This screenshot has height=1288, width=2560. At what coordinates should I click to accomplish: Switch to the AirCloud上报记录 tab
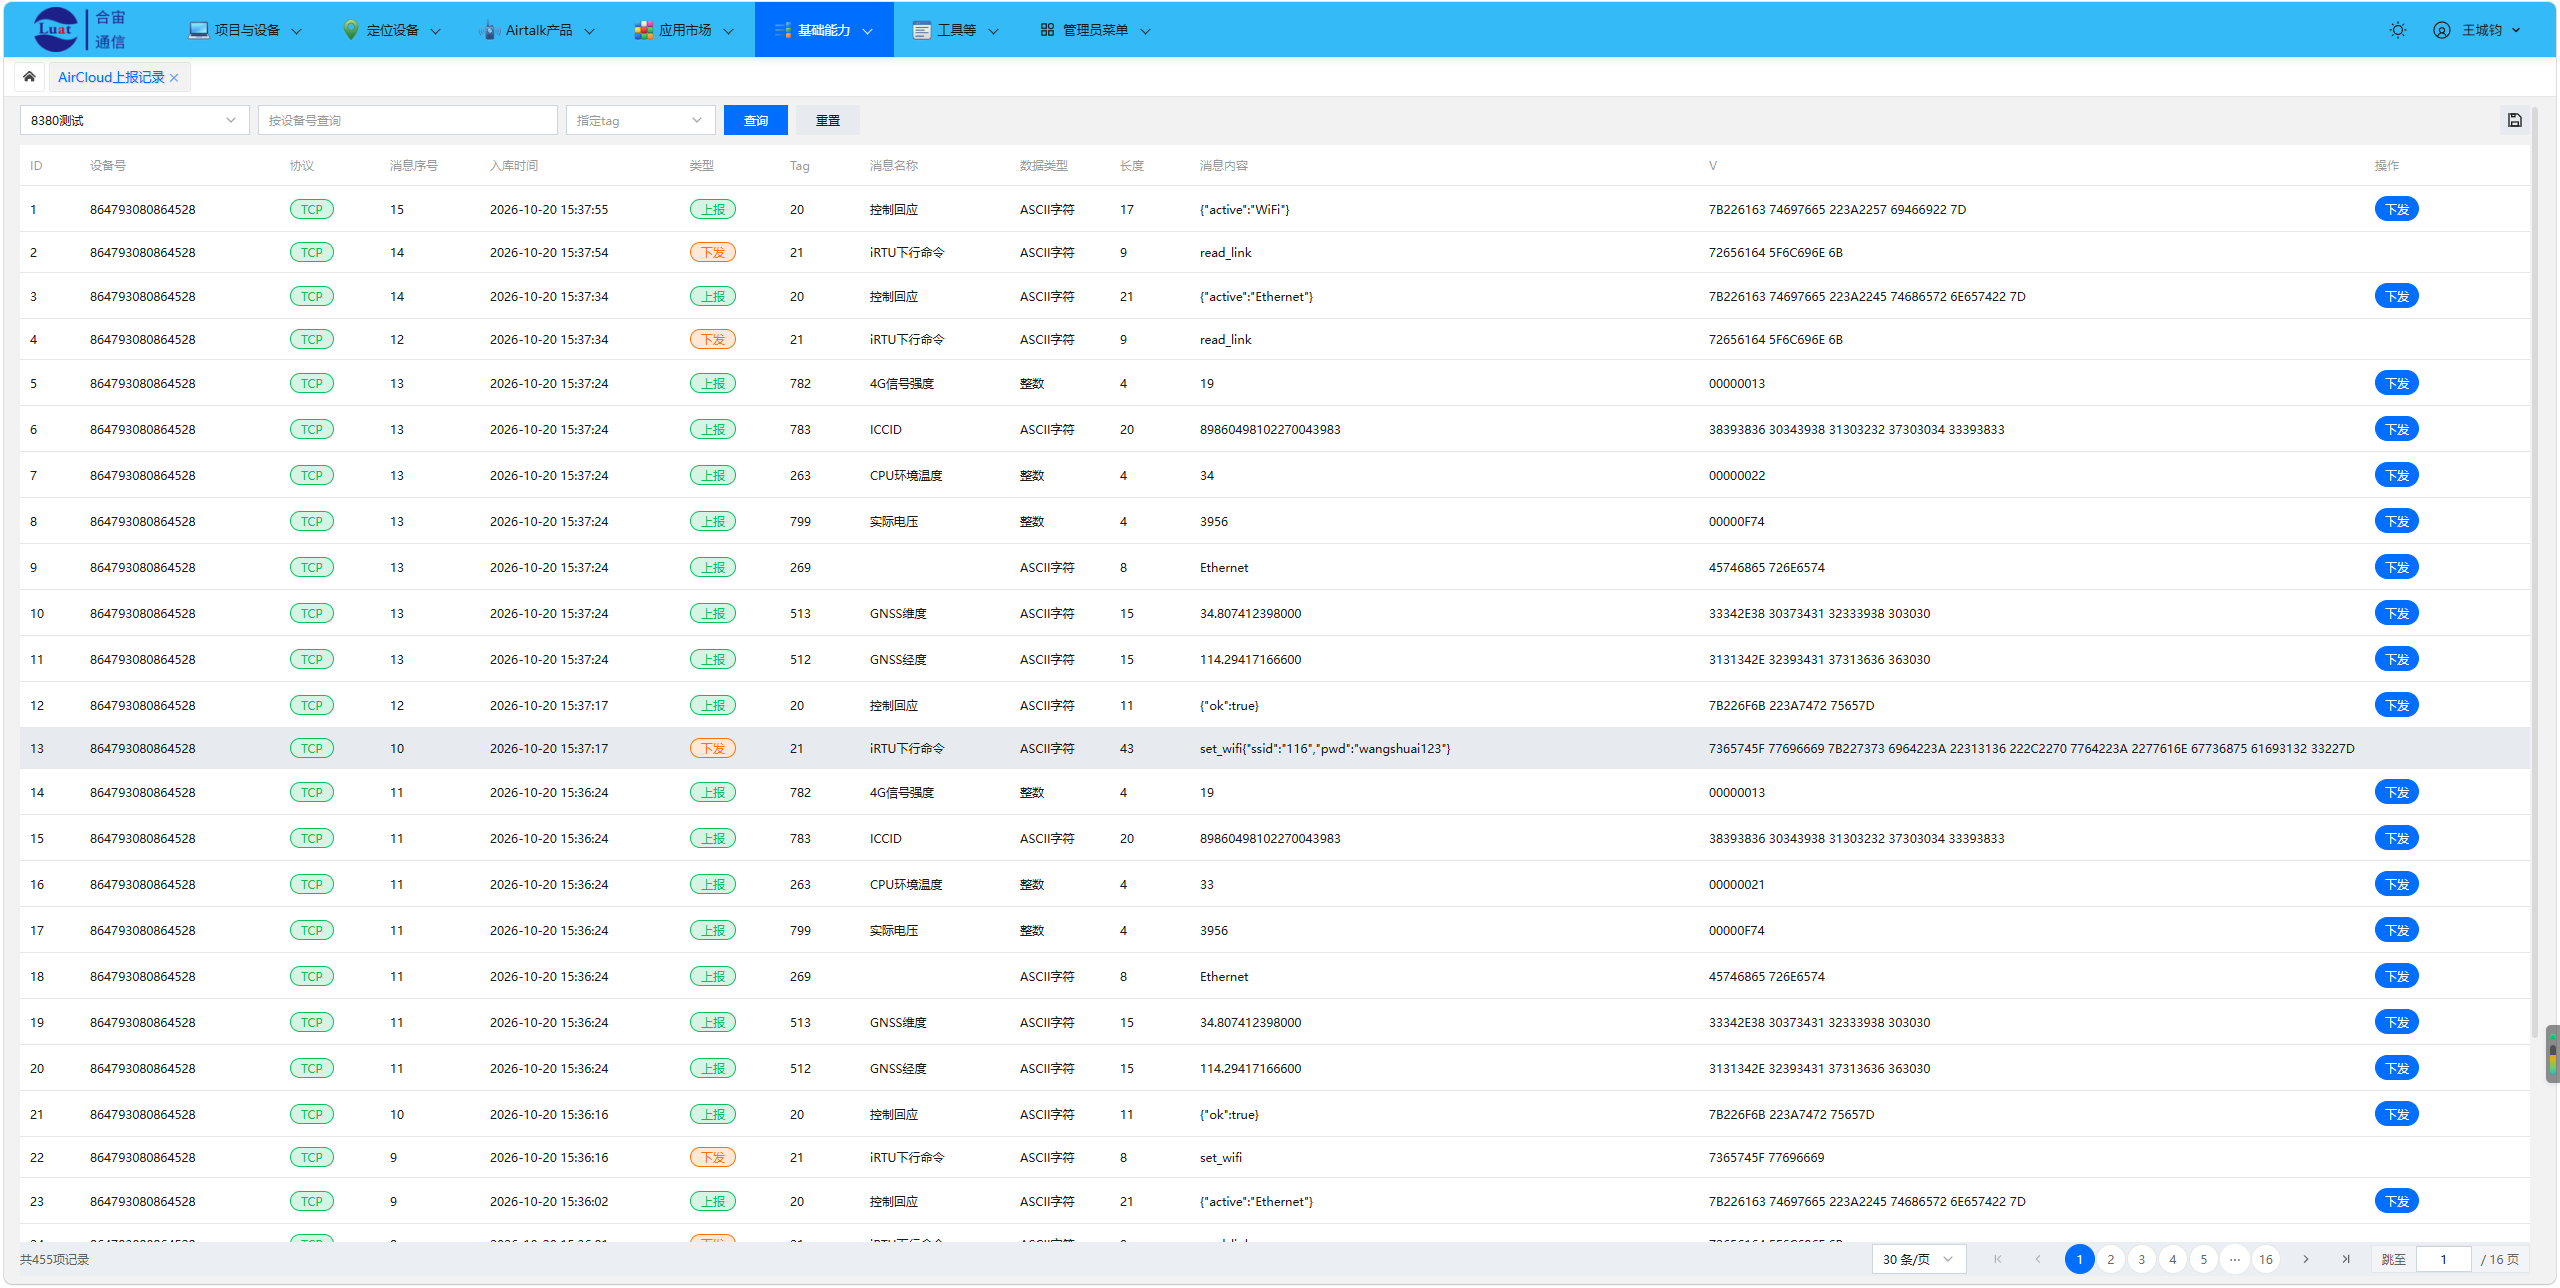(x=111, y=77)
